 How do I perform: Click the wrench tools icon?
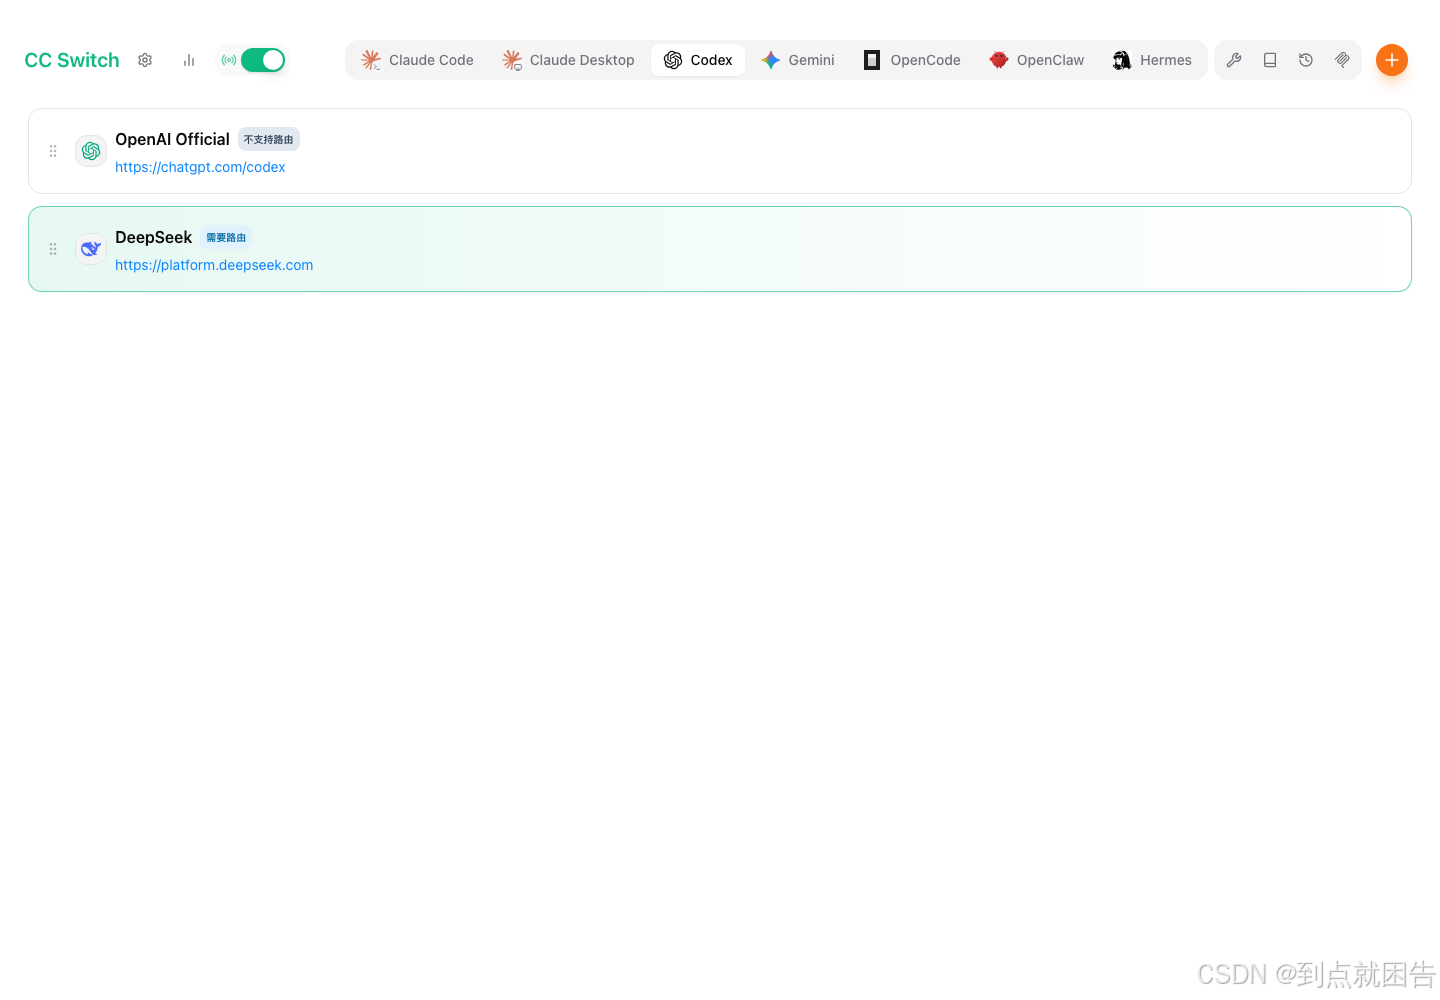[x=1234, y=60]
